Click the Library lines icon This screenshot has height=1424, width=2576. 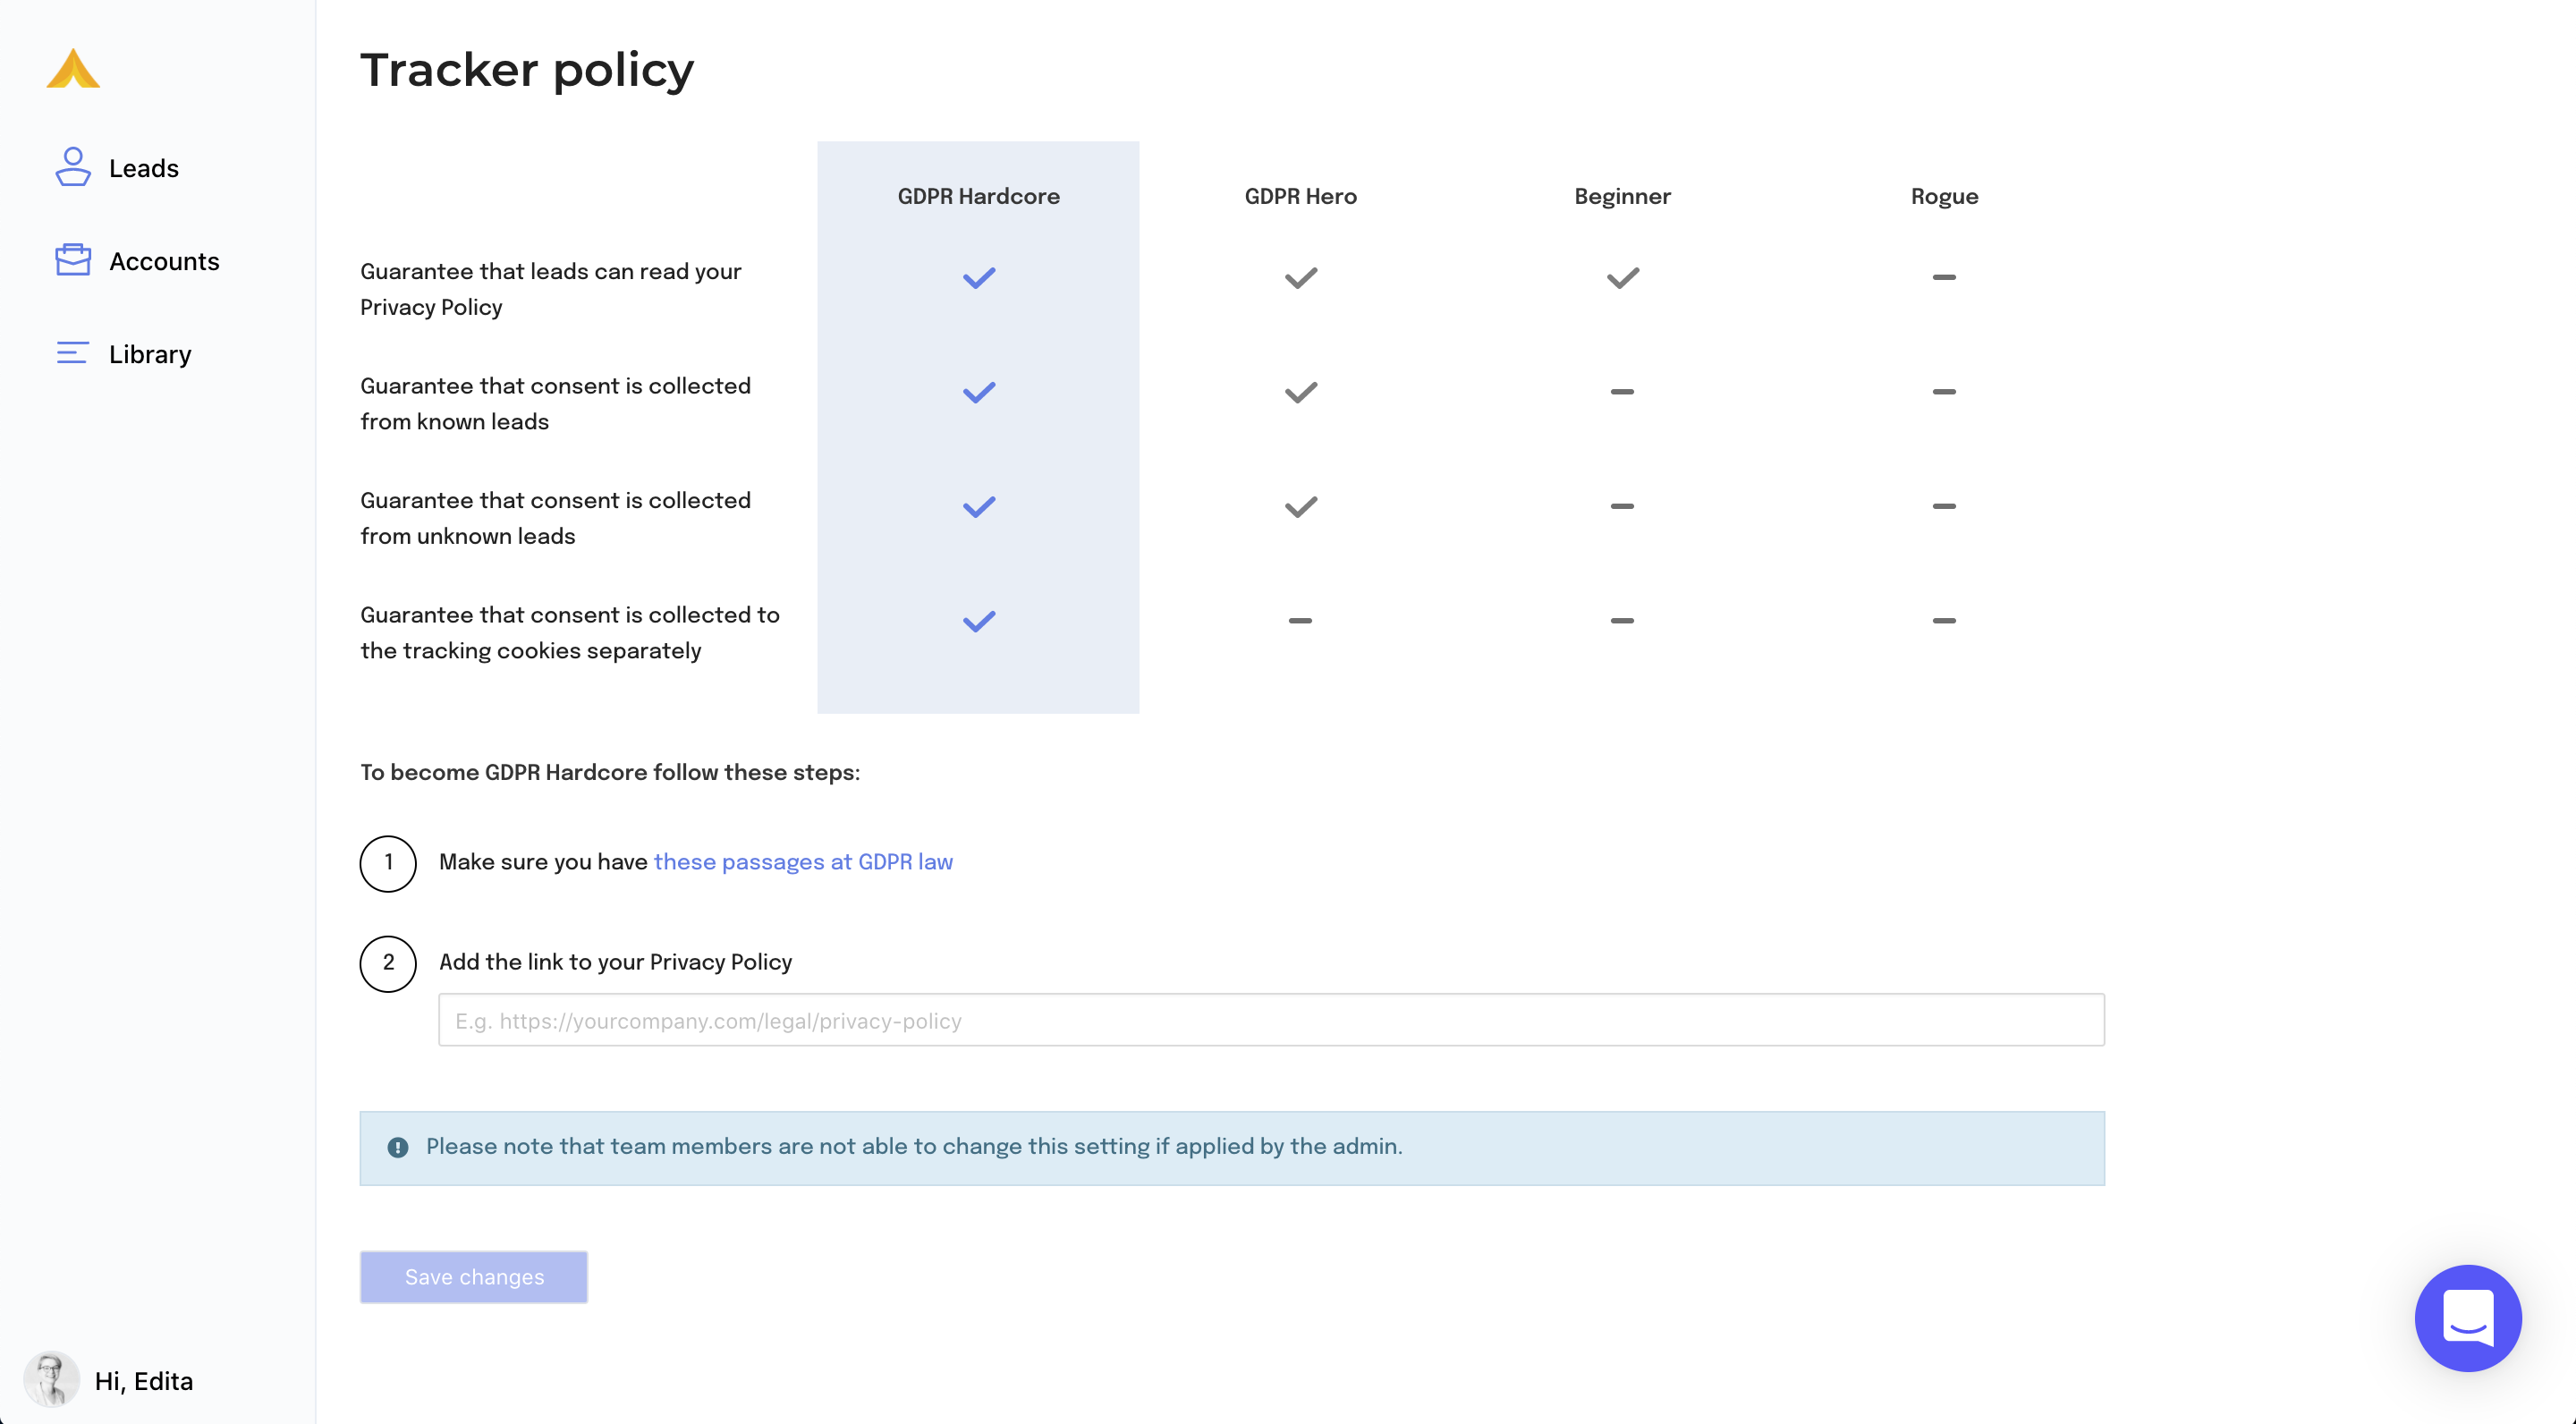(73, 353)
